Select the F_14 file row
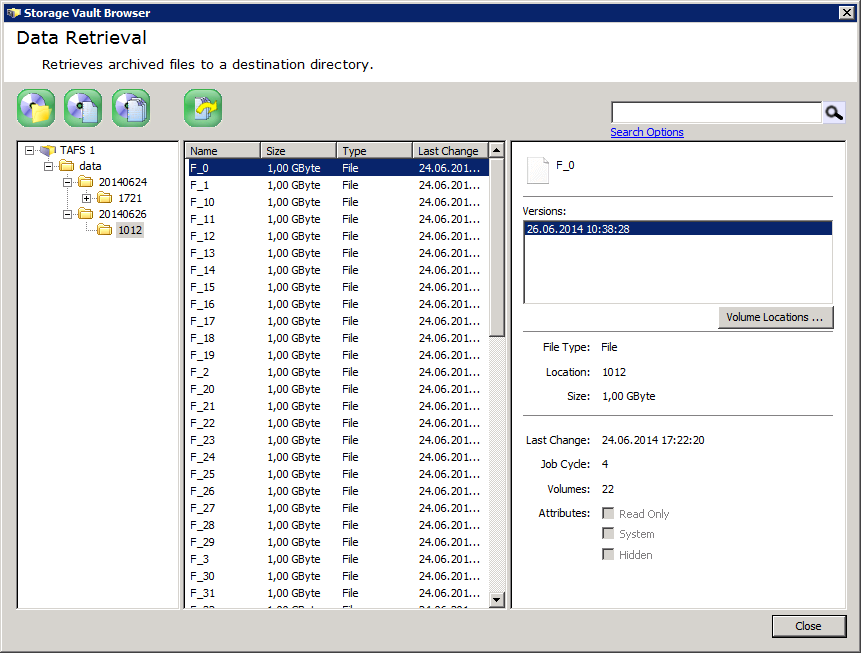The width and height of the screenshot is (861, 653). pyautogui.click(x=337, y=270)
